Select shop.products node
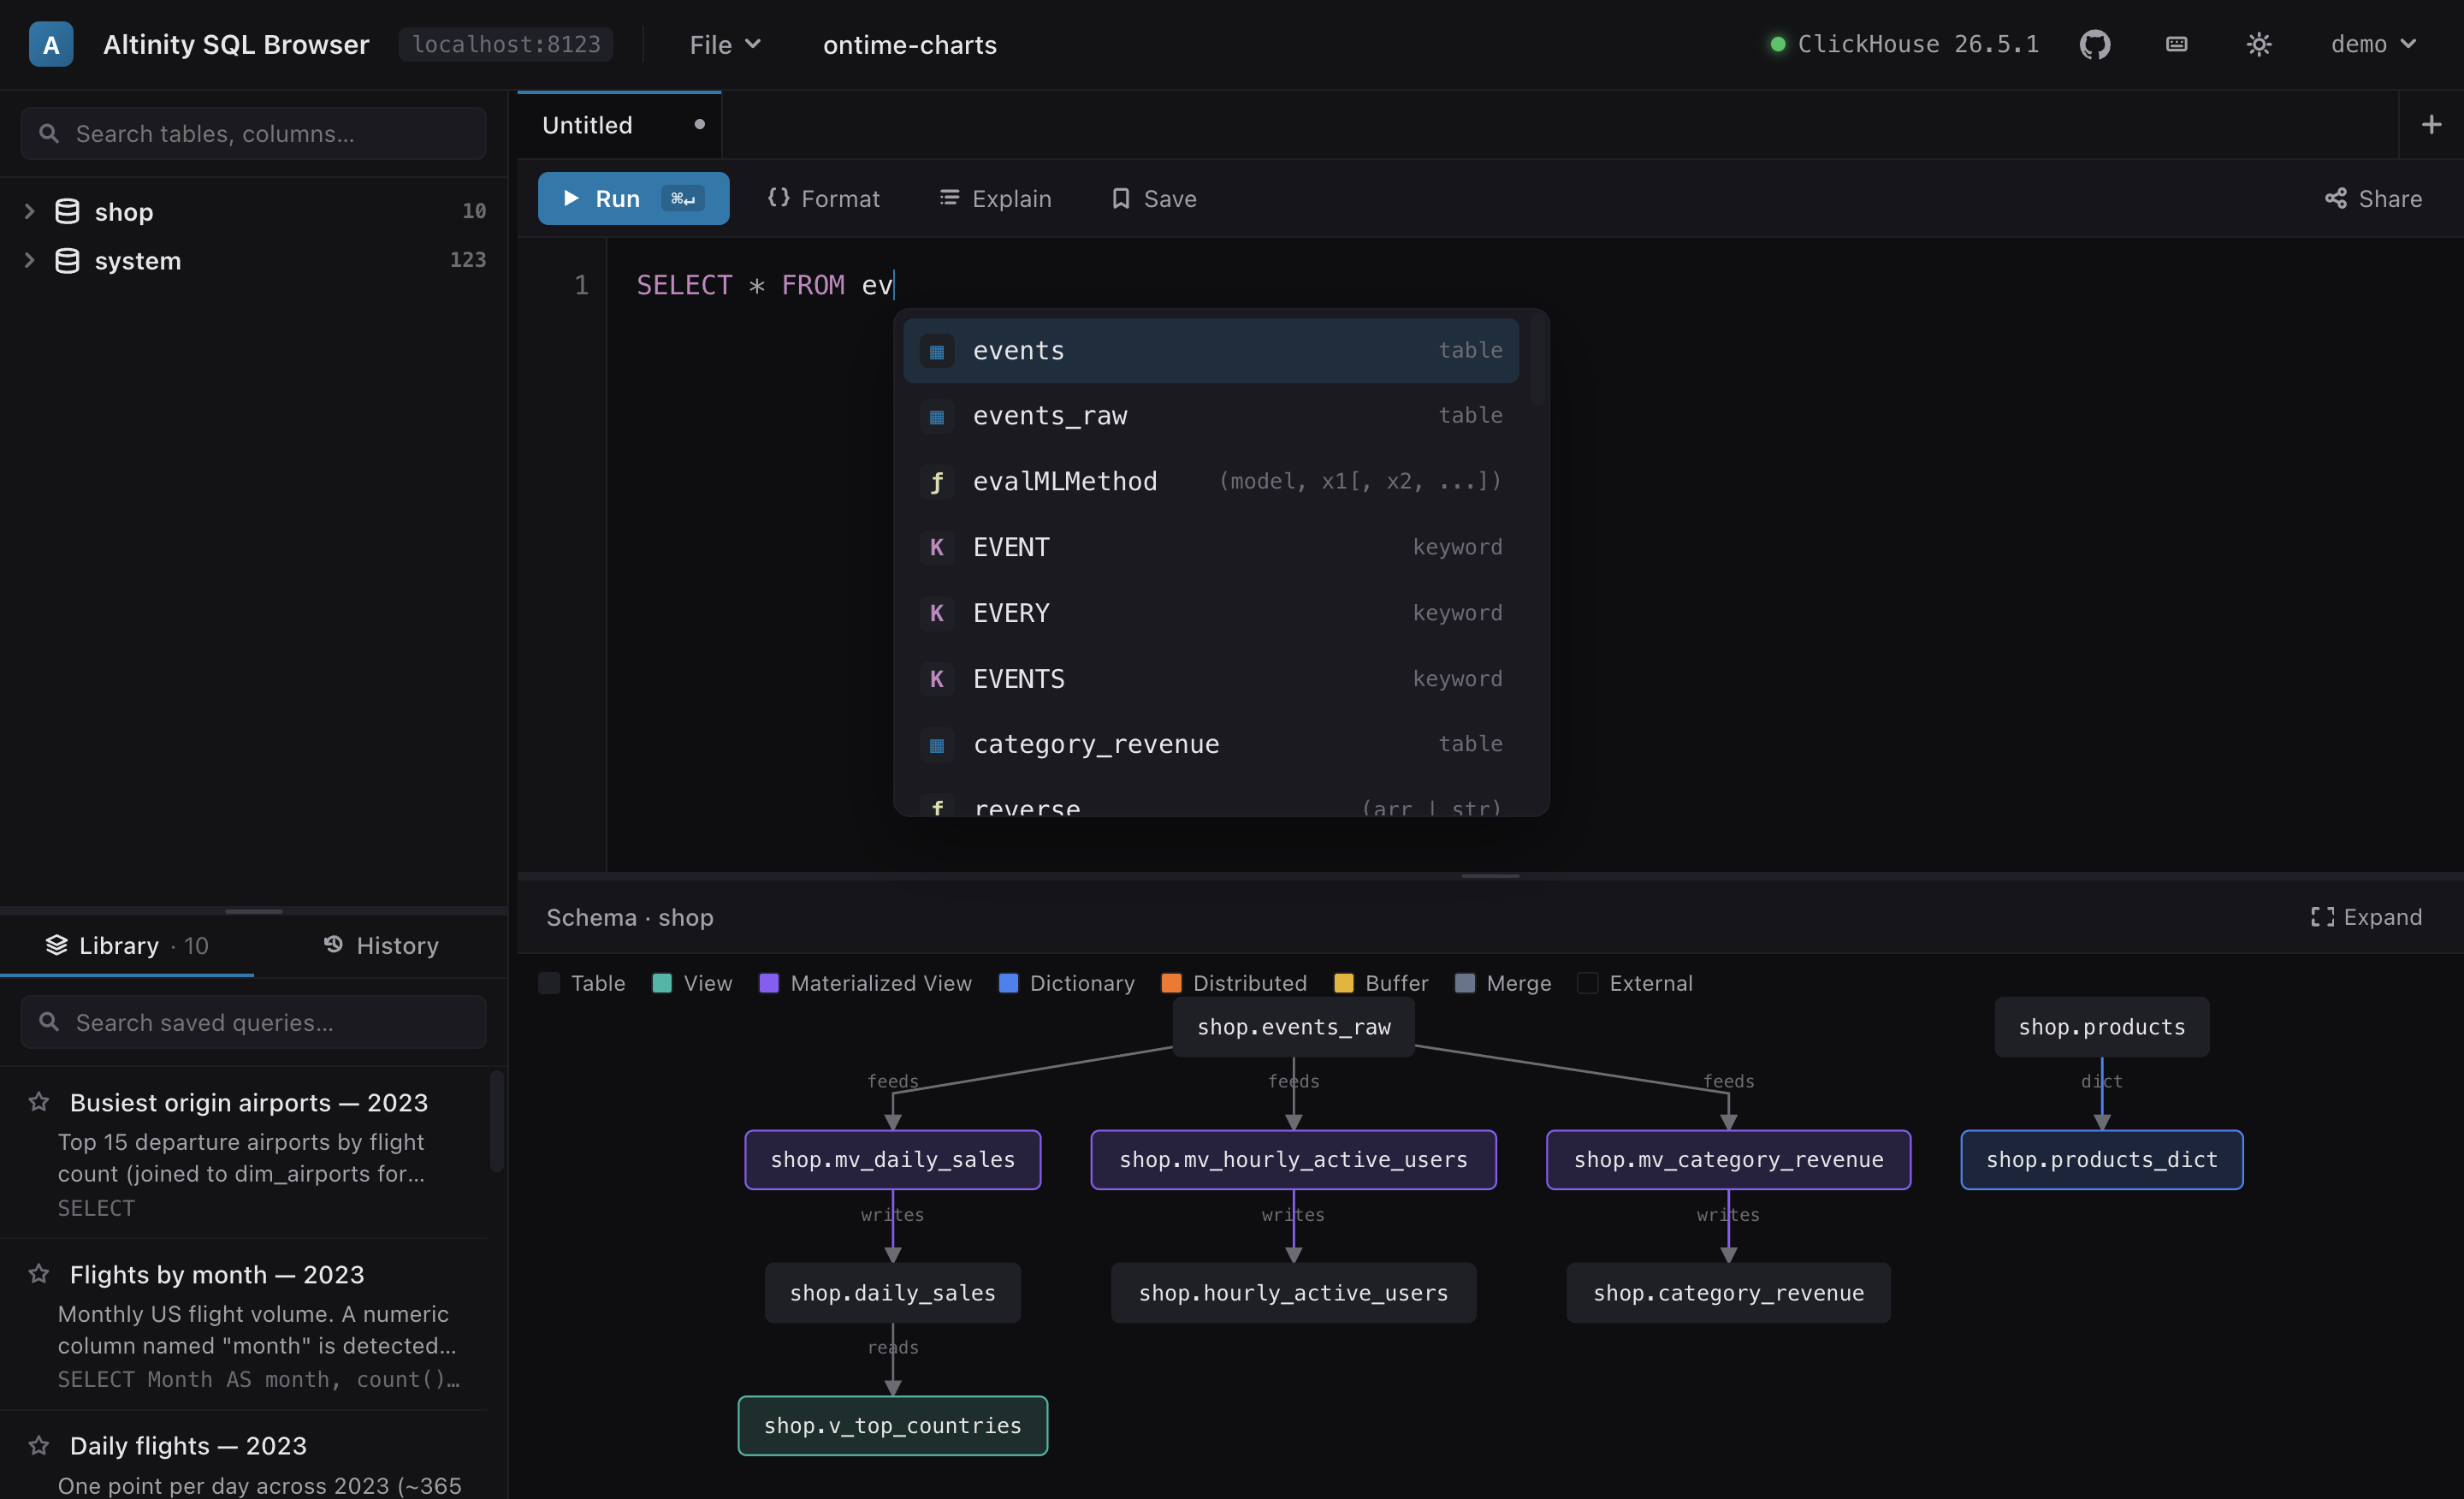The width and height of the screenshot is (2464, 1499). coord(2101,1026)
